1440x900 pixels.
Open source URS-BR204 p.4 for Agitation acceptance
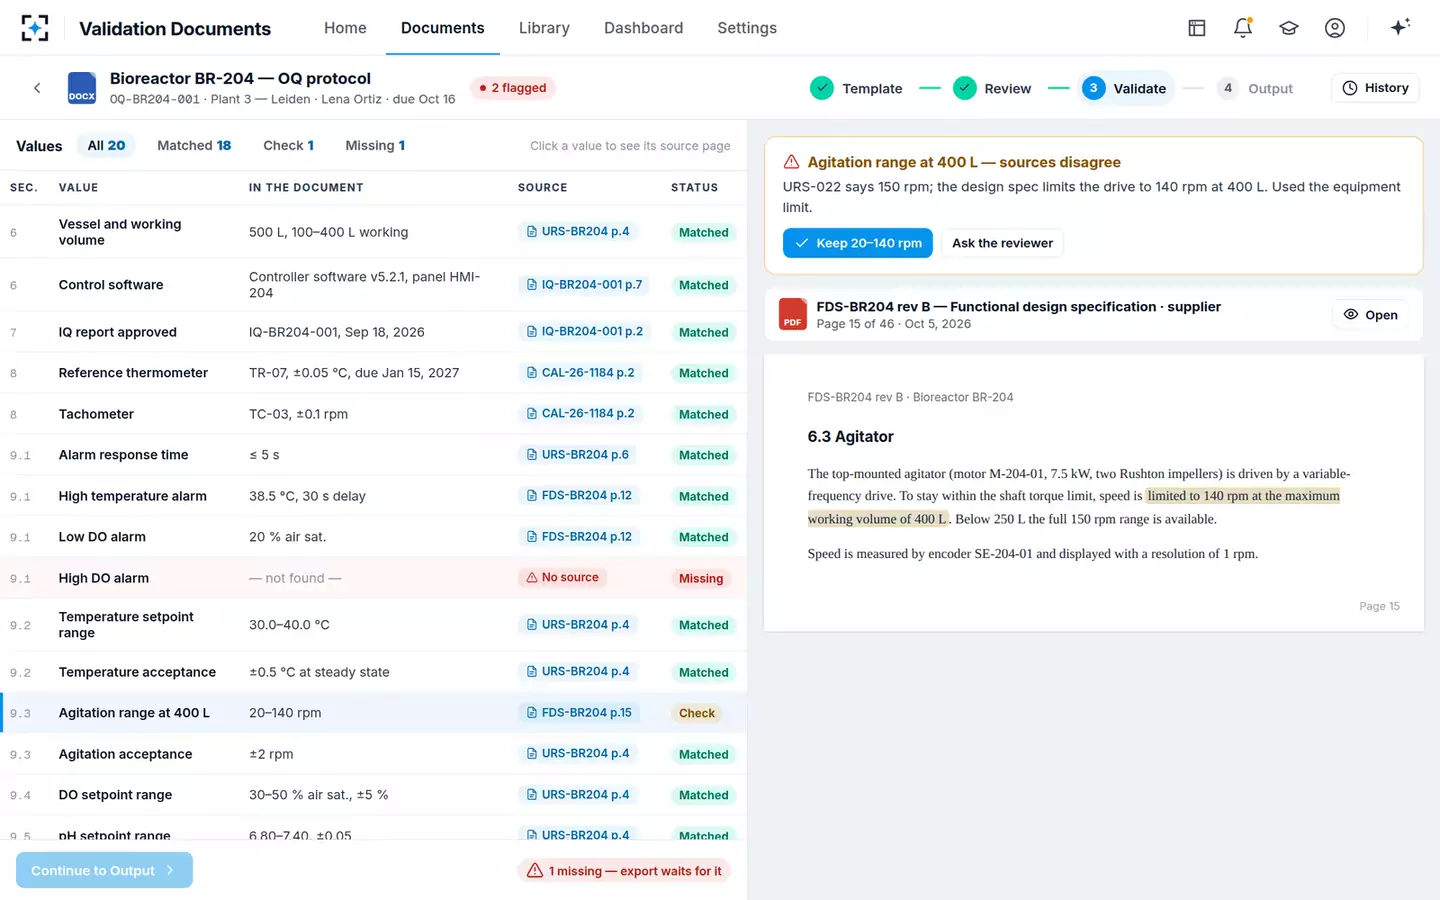(x=578, y=753)
